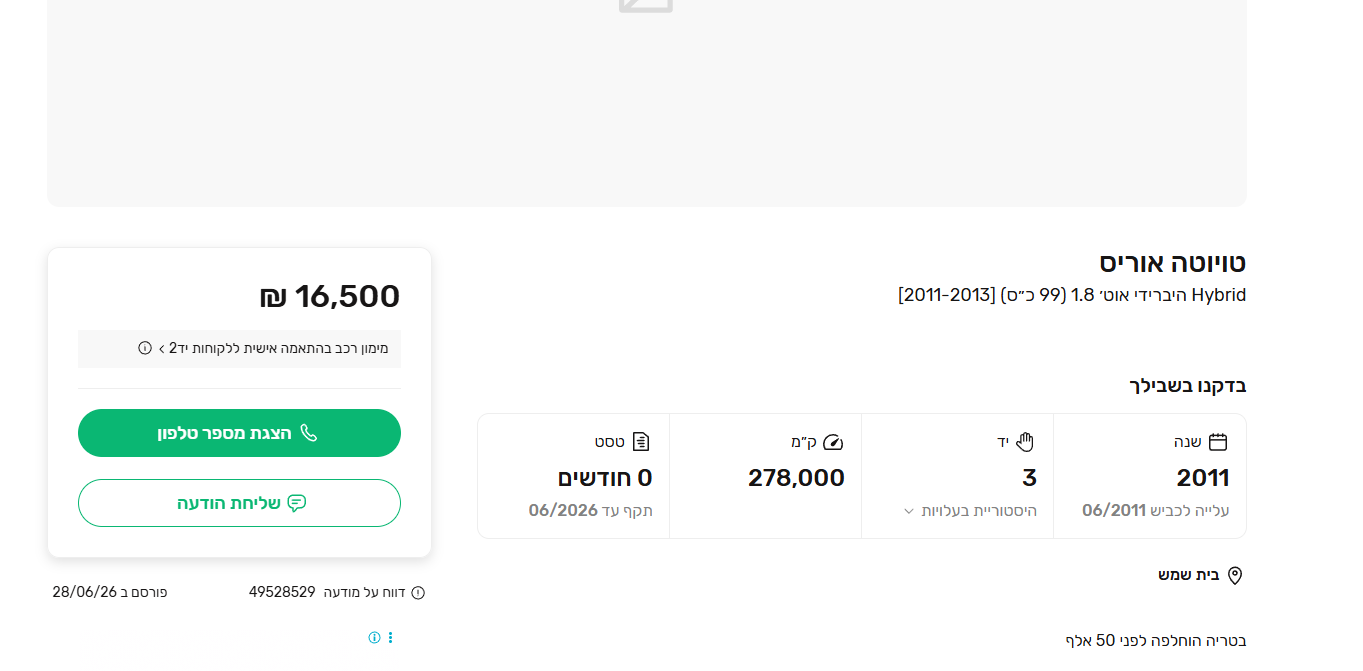Screen dimensions: 1363x671
Task: Click the ad number 49528529
Action: point(282,592)
